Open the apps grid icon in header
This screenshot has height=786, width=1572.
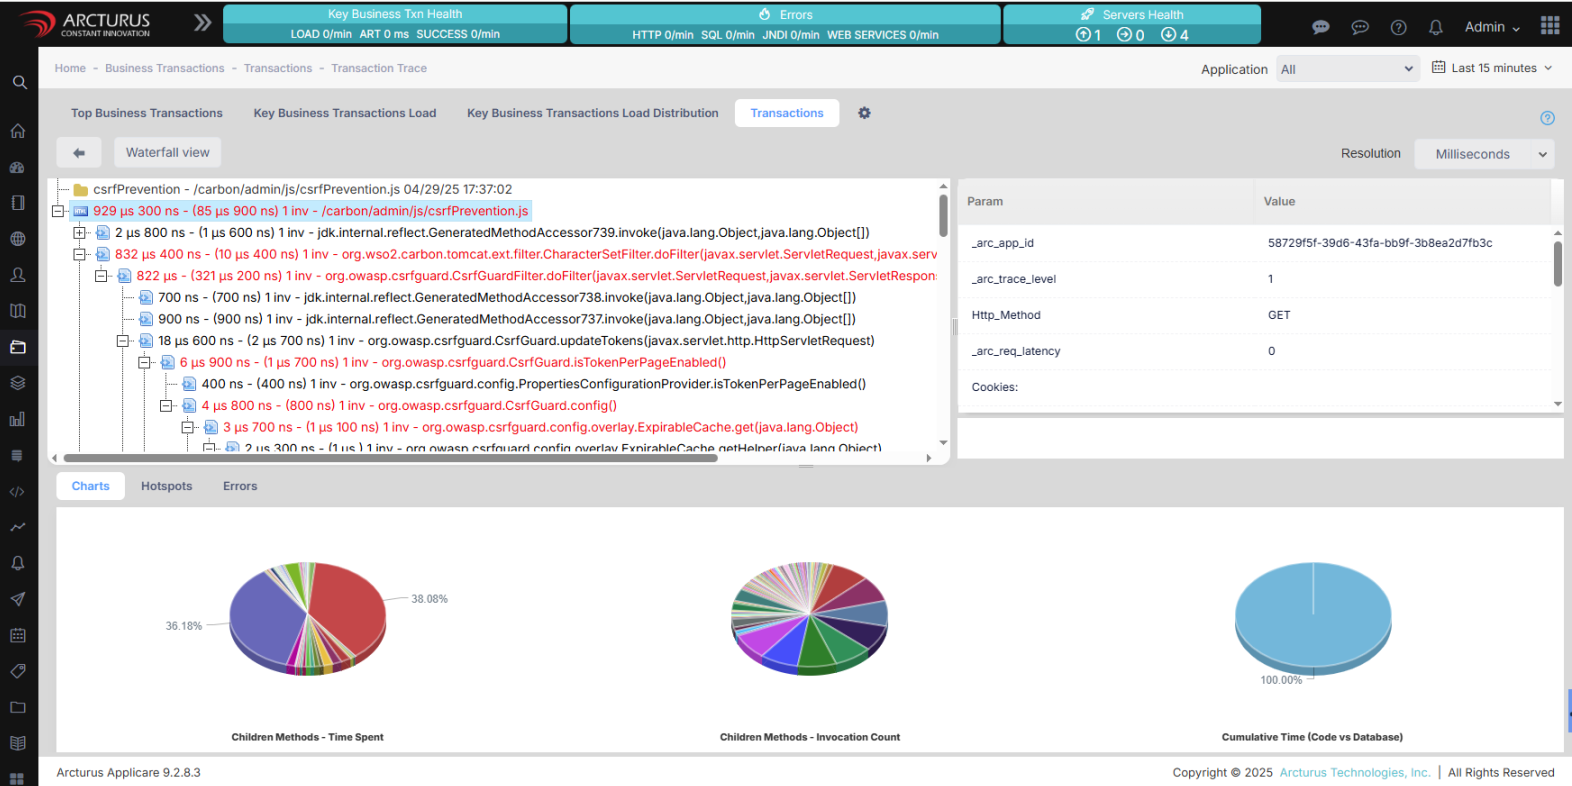pyautogui.click(x=1550, y=25)
